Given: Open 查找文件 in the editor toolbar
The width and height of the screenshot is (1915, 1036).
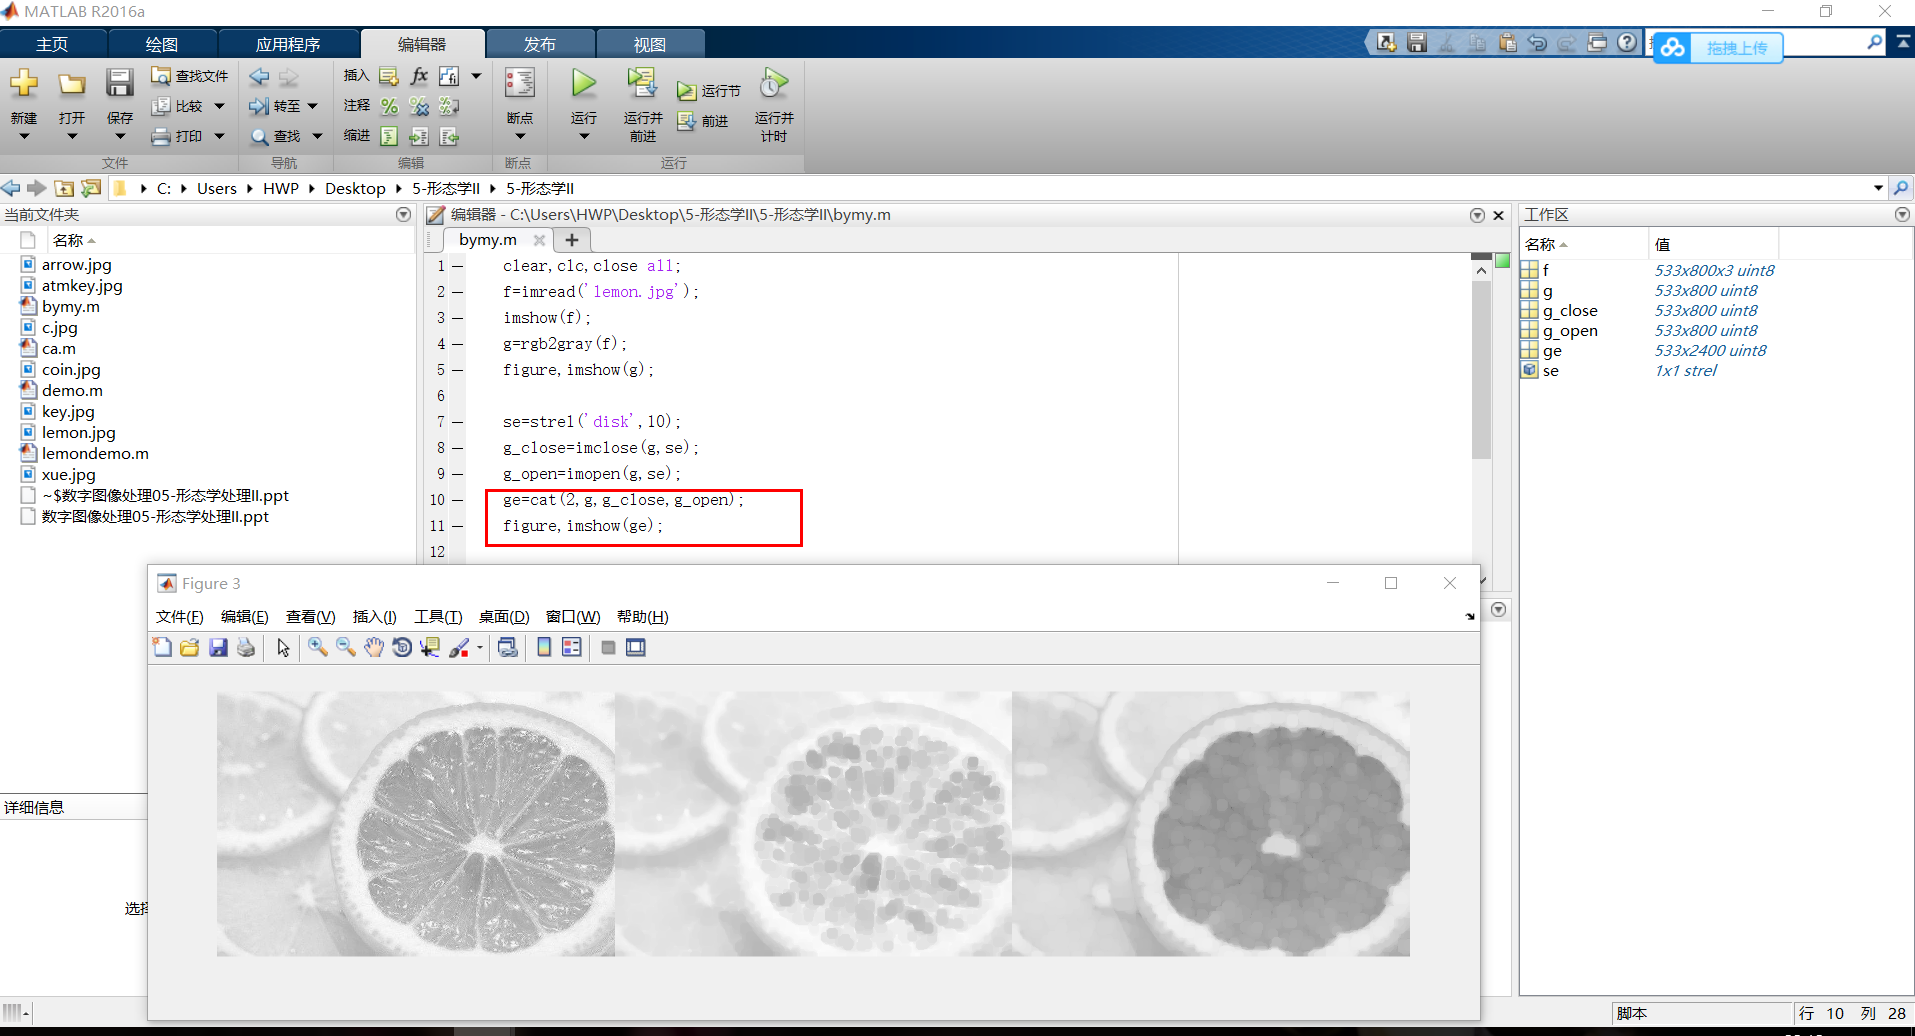Looking at the screenshot, I should pyautogui.click(x=188, y=75).
